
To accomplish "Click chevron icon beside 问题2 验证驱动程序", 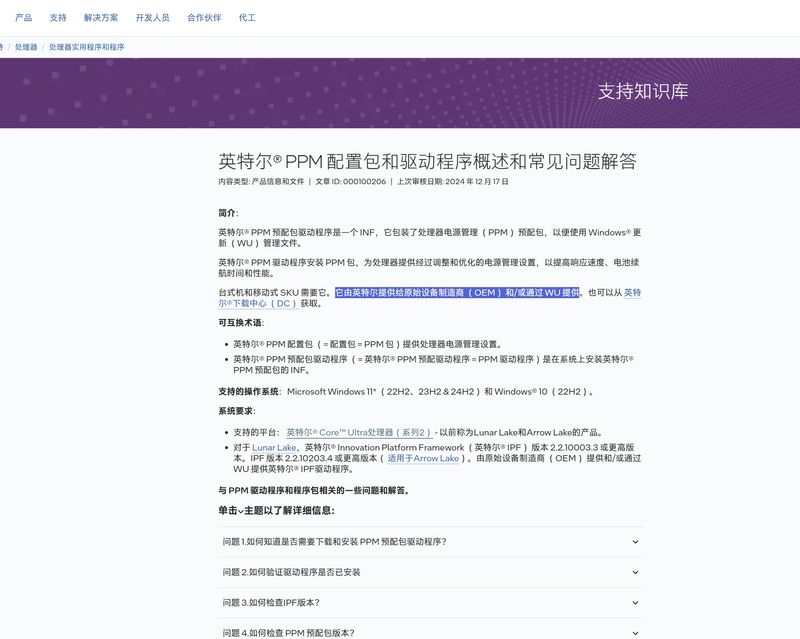I will tap(635, 572).
